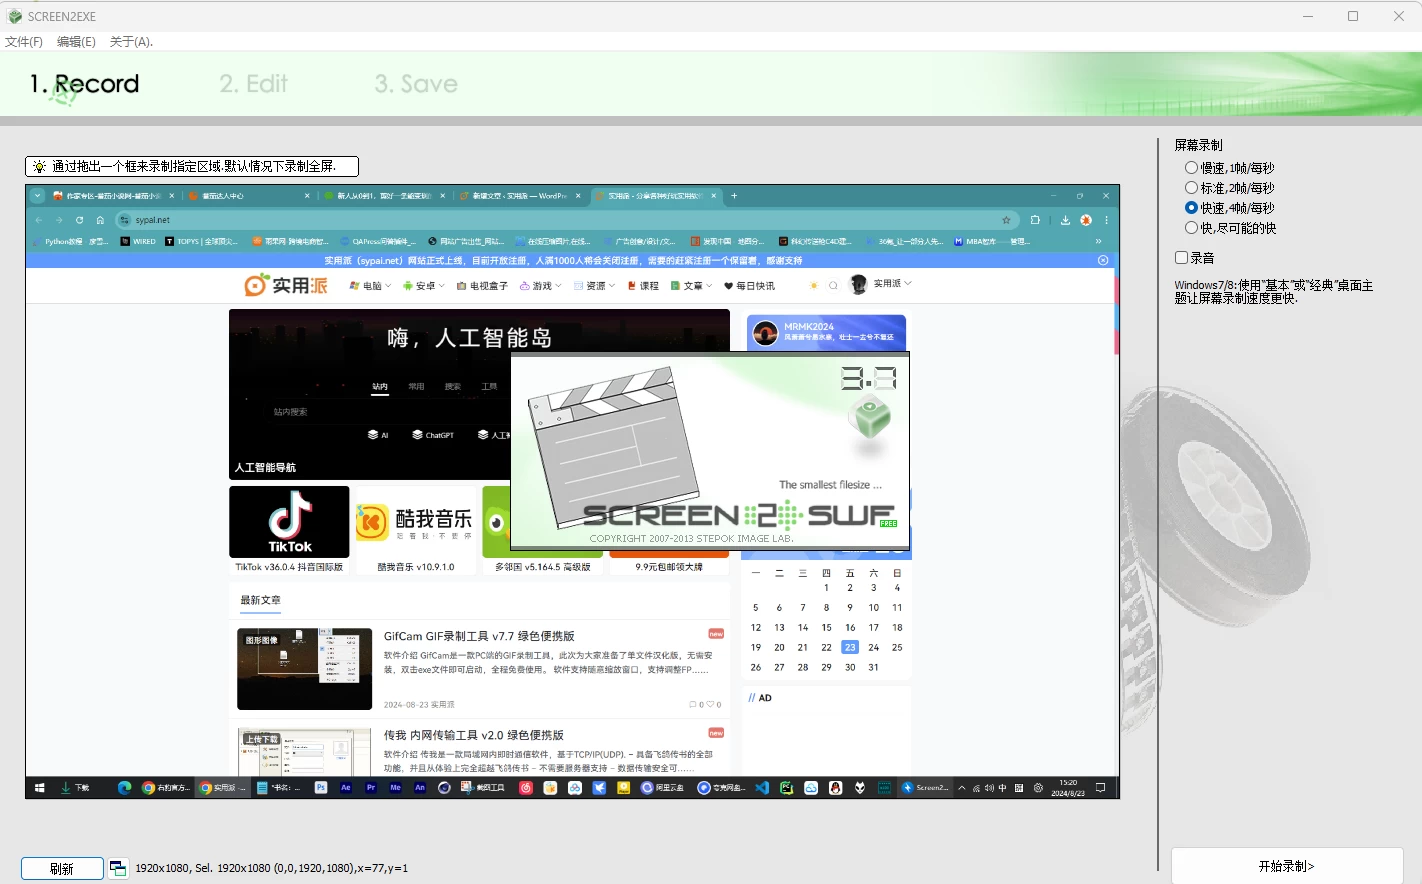Viewport: 1422px width, 884px height.
Task: Go to the 1. Record step
Action: (85, 84)
